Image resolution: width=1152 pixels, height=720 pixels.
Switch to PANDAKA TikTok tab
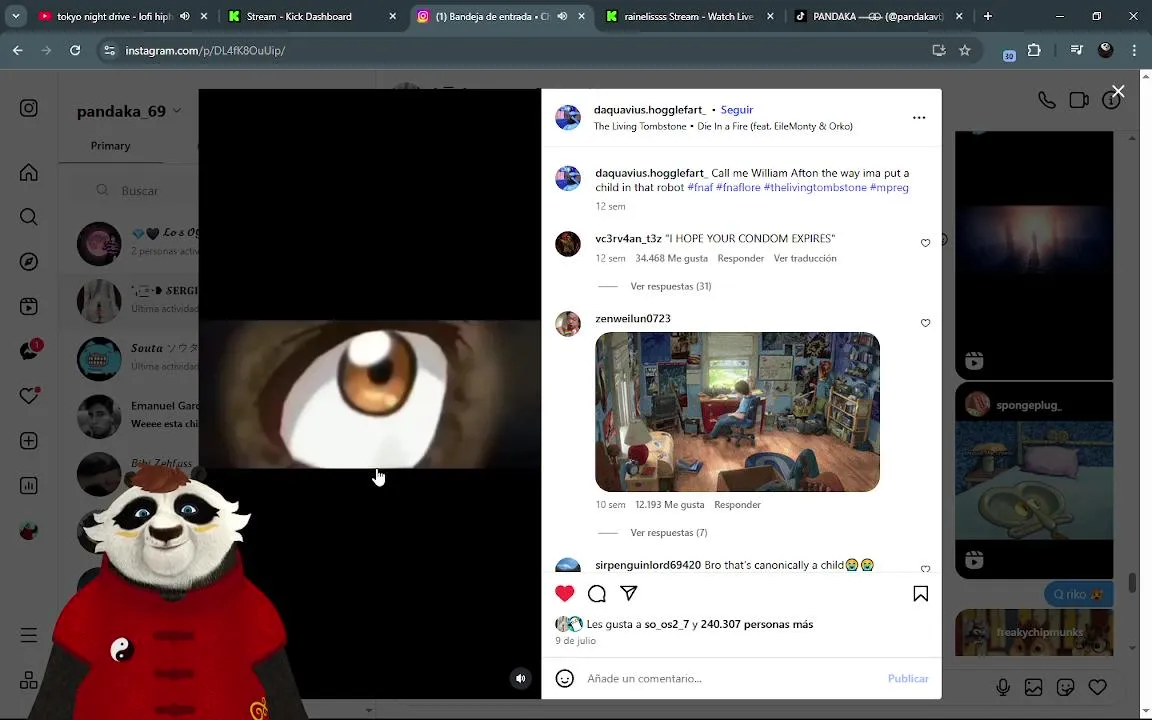point(878,16)
